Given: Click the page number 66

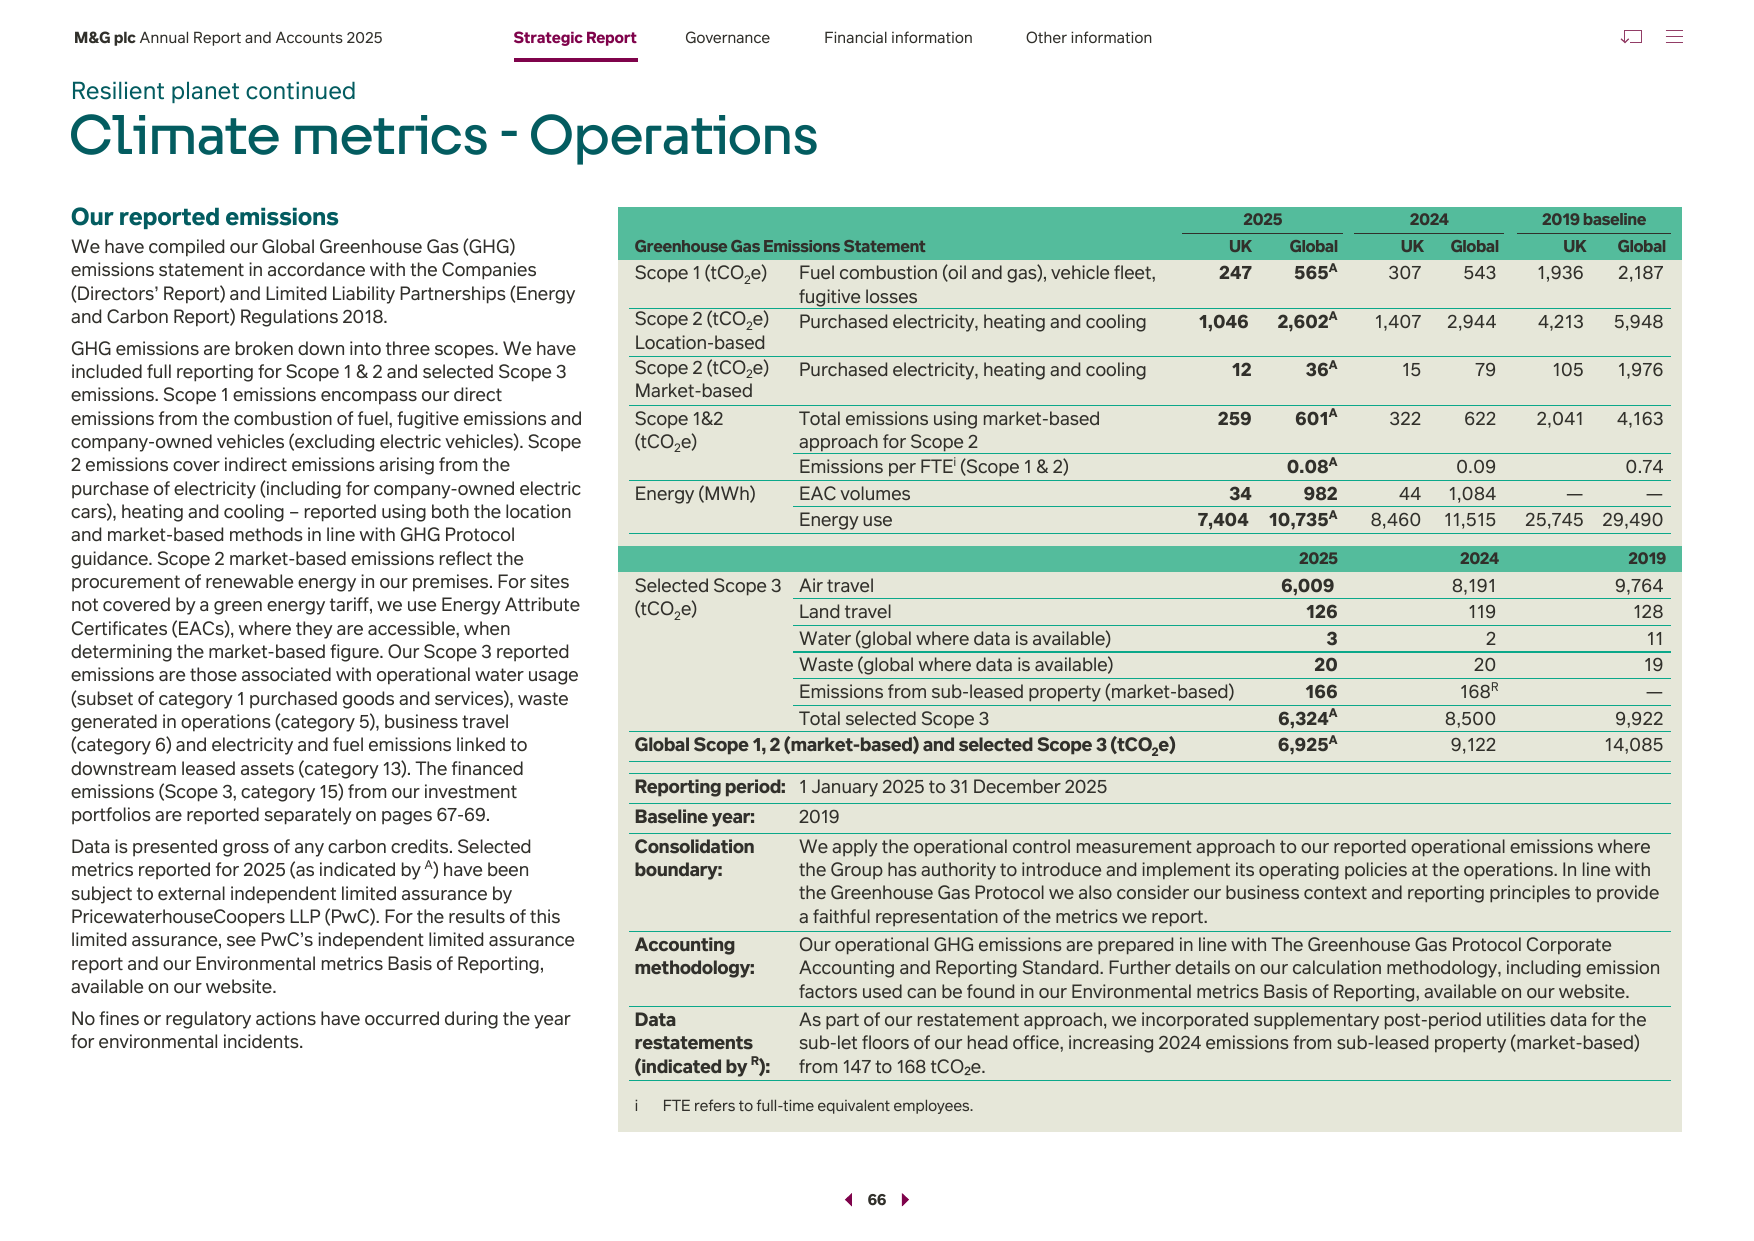Looking at the screenshot, I should (x=877, y=1200).
